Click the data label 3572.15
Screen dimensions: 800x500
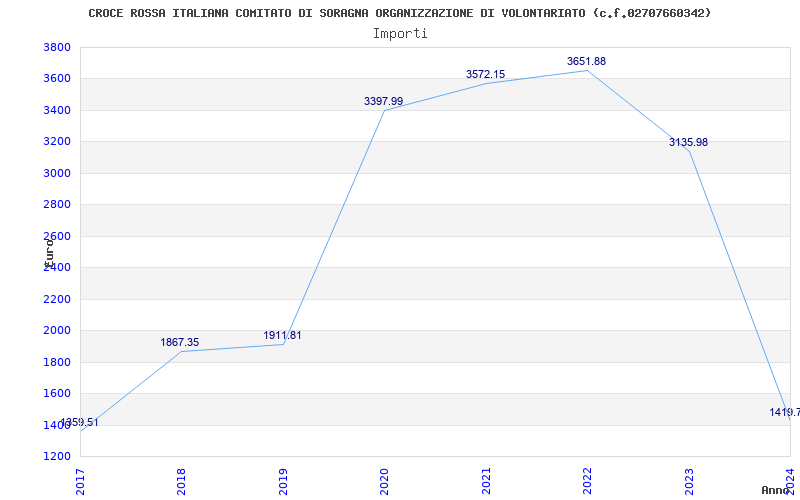tap(485, 74)
